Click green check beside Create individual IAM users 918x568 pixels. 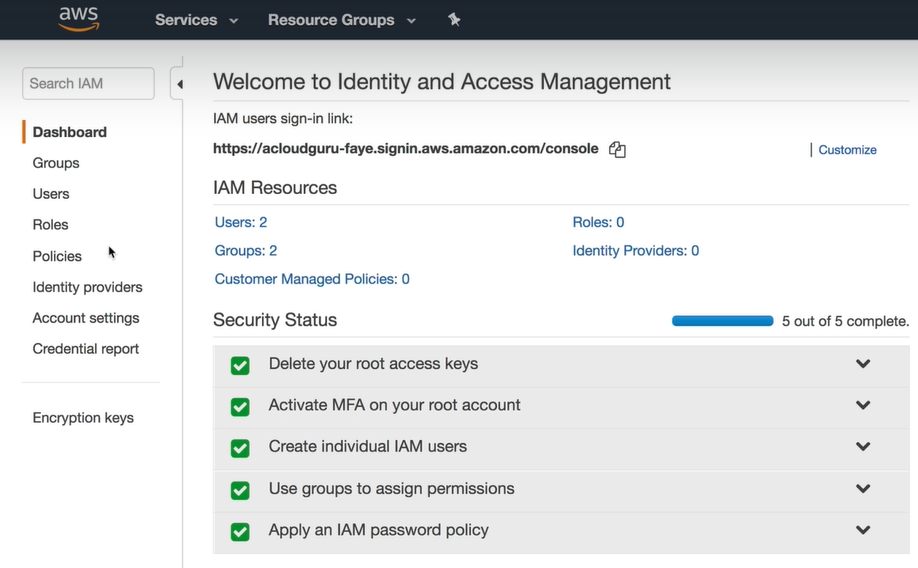240,448
